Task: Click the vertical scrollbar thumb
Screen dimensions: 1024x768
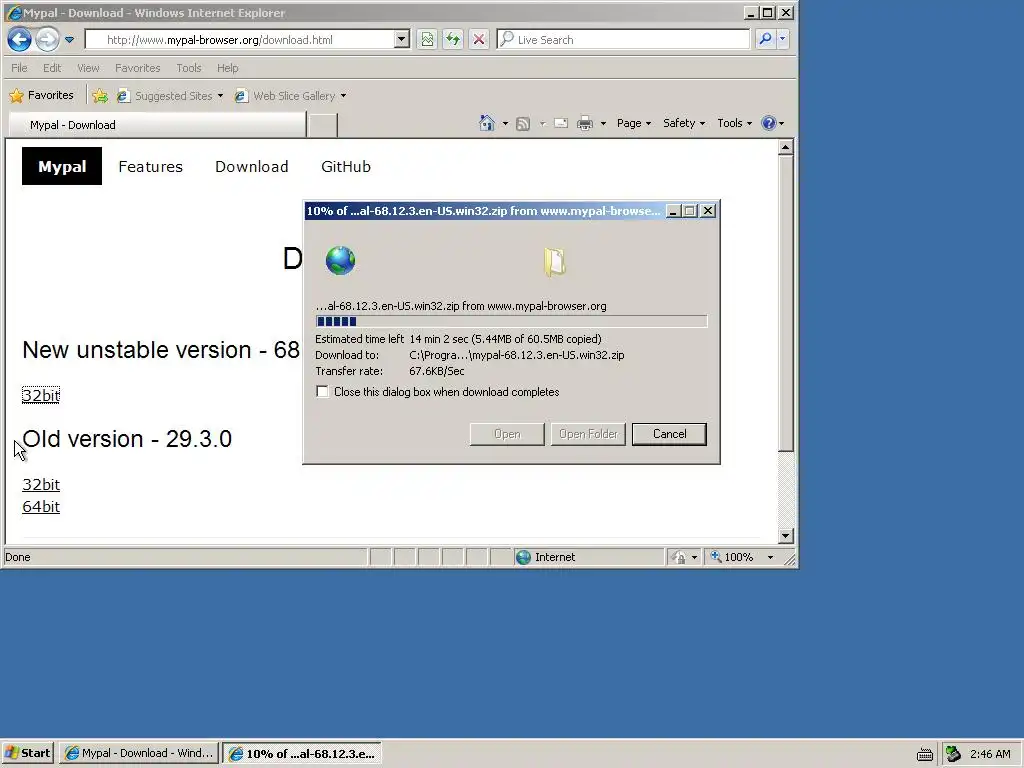Action: pos(786,304)
